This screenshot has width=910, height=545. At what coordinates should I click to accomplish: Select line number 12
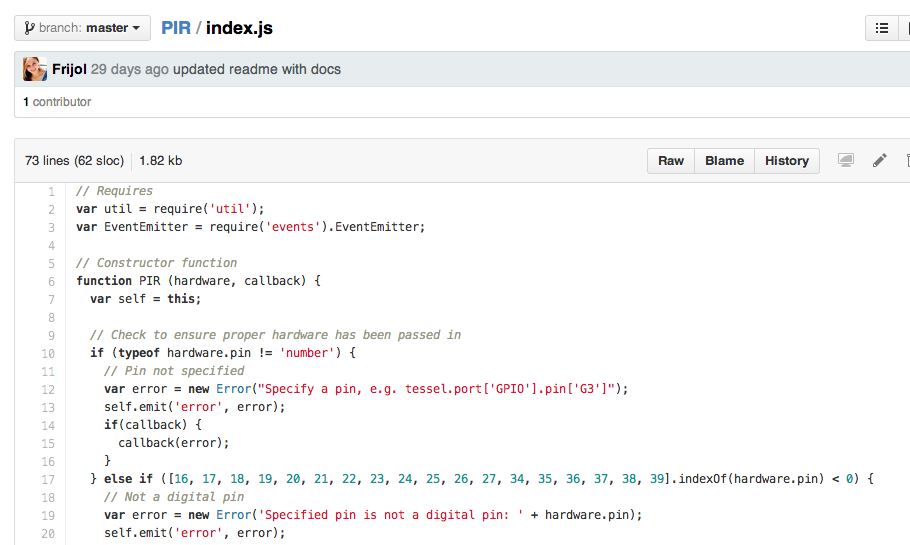pos(48,389)
